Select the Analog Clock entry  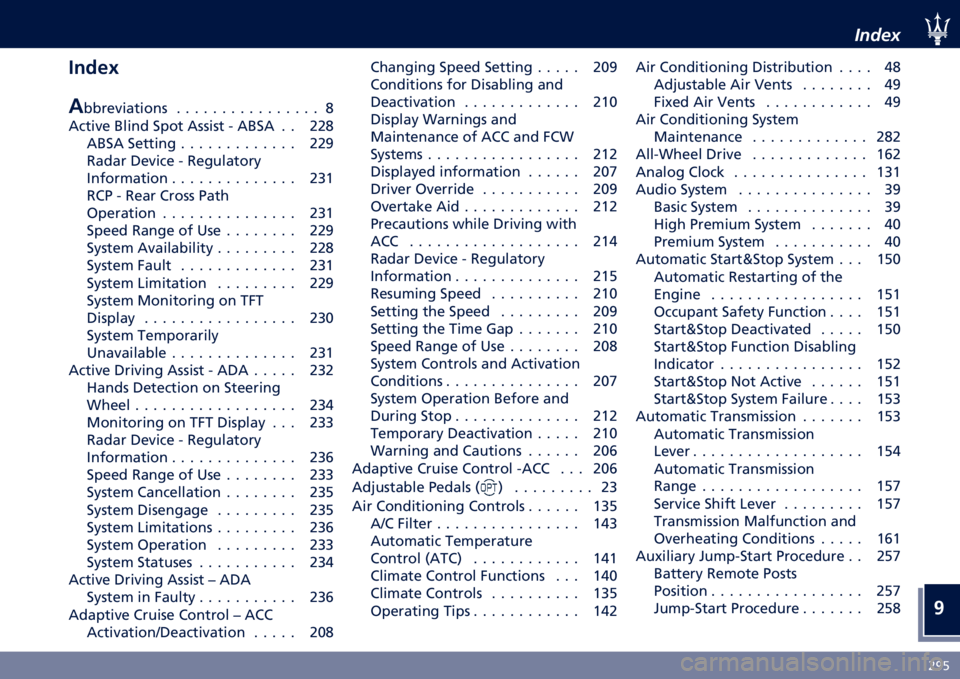coord(768,172)
